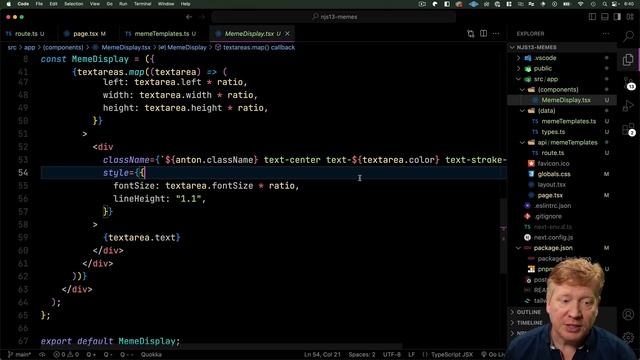Open the Go menu
Image resolution: width=640 pixels, height=360 pixels.
109,4
